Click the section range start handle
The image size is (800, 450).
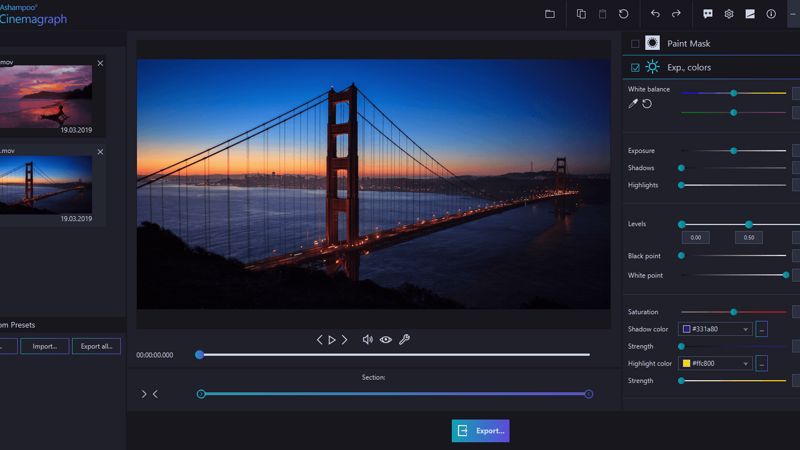(x=201, y=394)
